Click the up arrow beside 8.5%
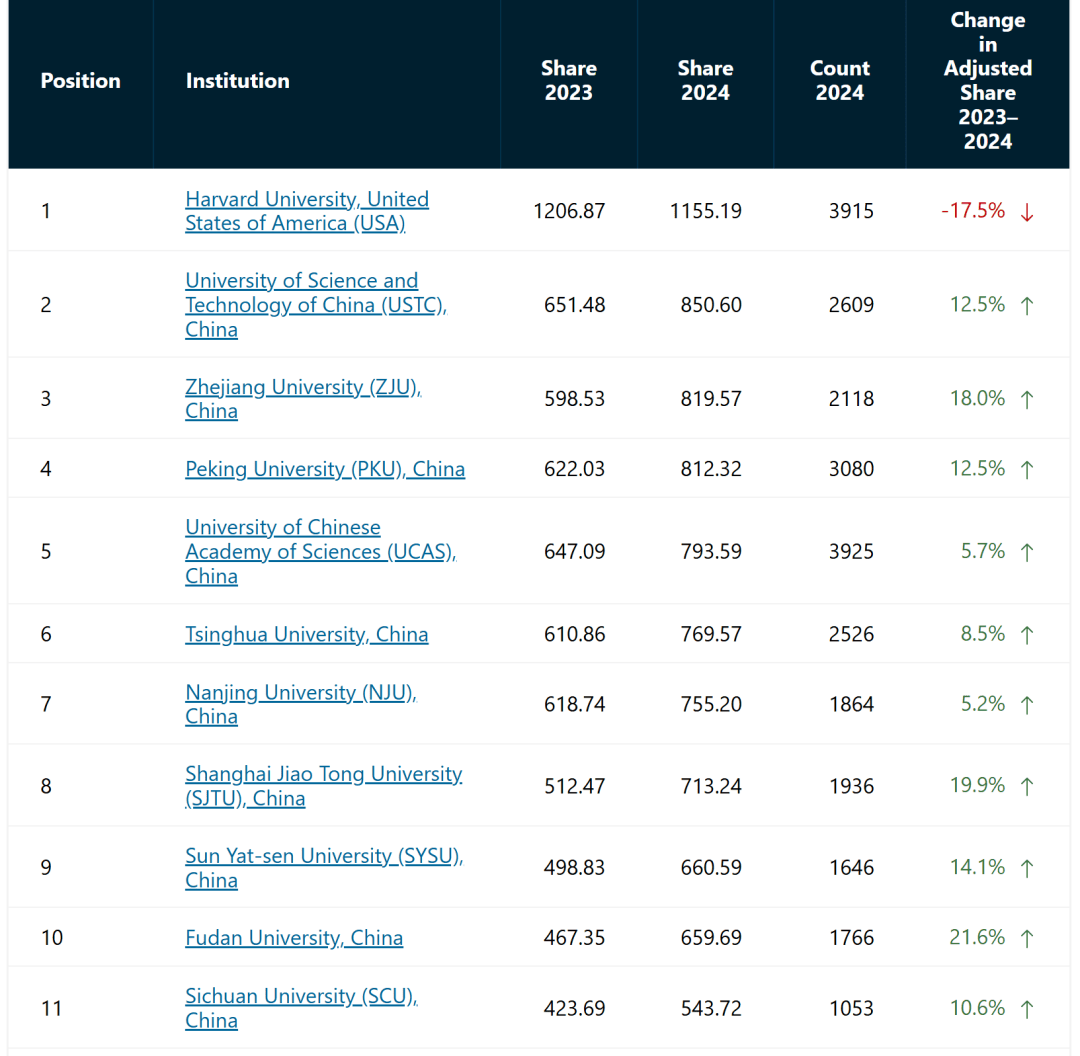This screenshot has width=1080, height=1056. click(x=1027, y=635)
